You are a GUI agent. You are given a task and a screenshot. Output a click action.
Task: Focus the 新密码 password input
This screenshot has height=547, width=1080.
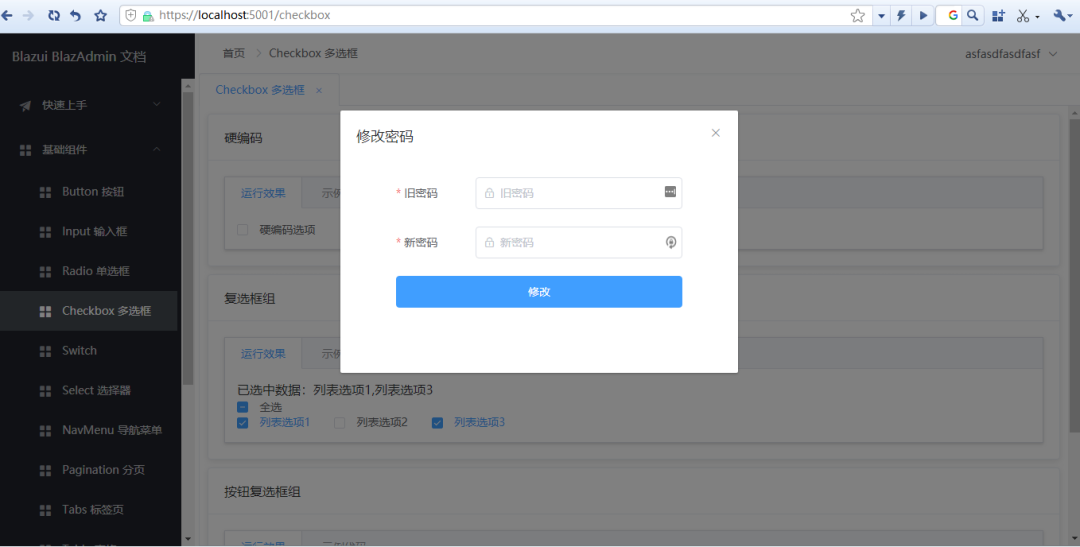pyautogui.click(x=579, y=242)
